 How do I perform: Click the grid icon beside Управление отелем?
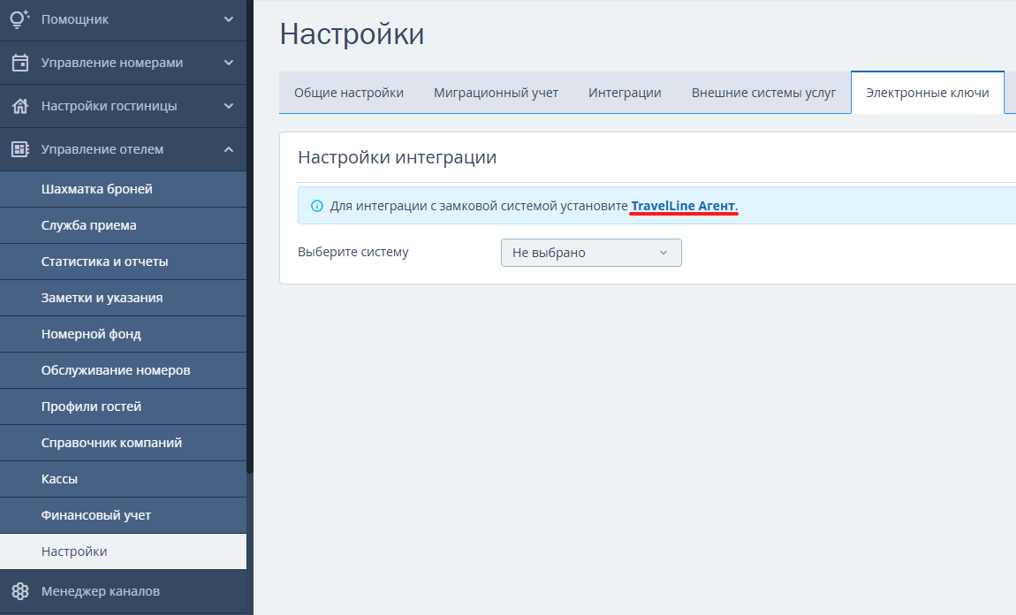20,149
